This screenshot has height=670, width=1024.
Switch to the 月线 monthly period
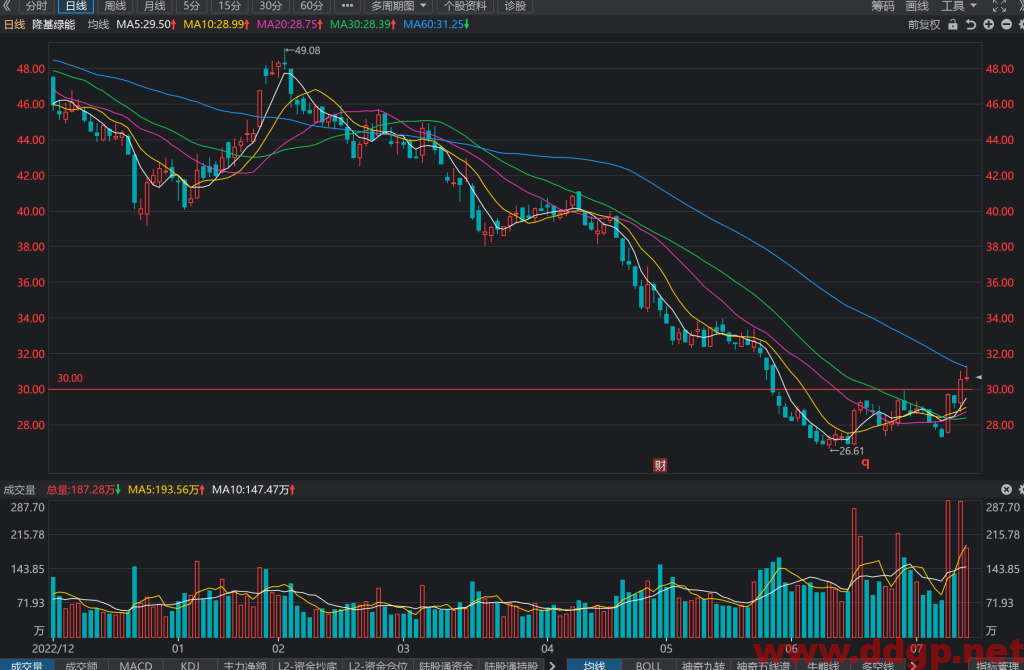tap(154, 6)
